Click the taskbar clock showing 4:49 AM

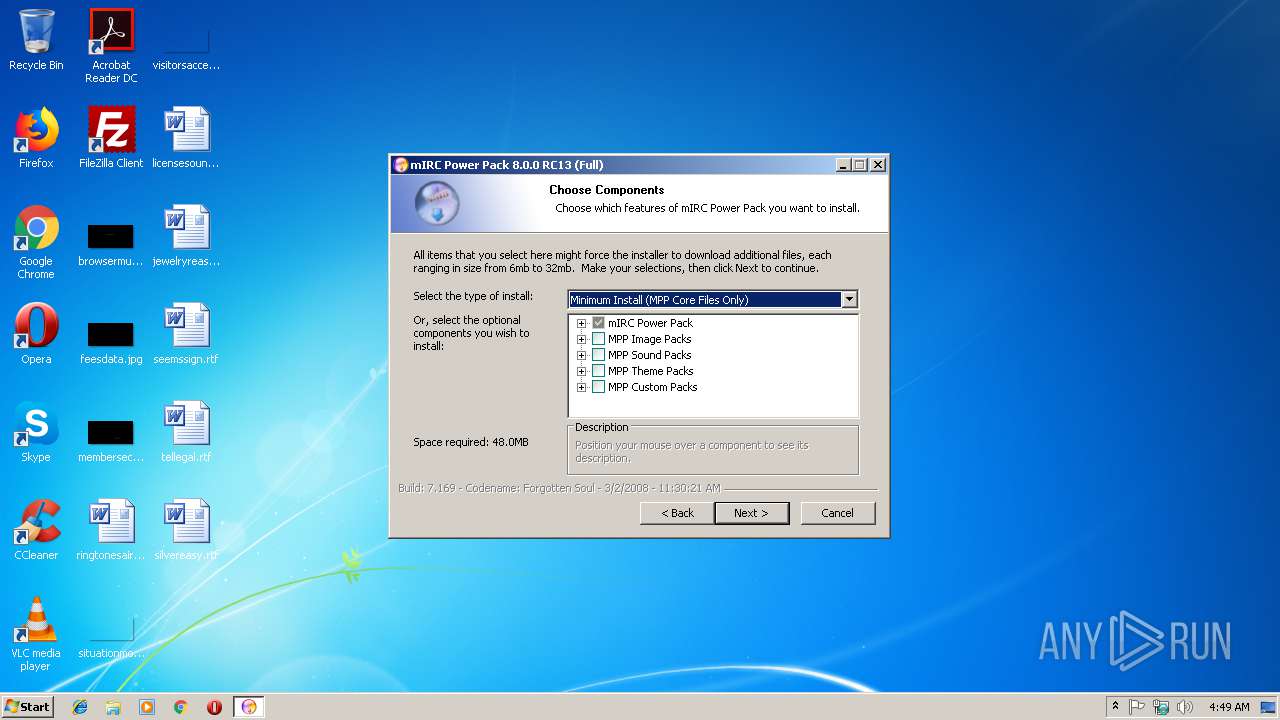click(x=1229, y=707)
